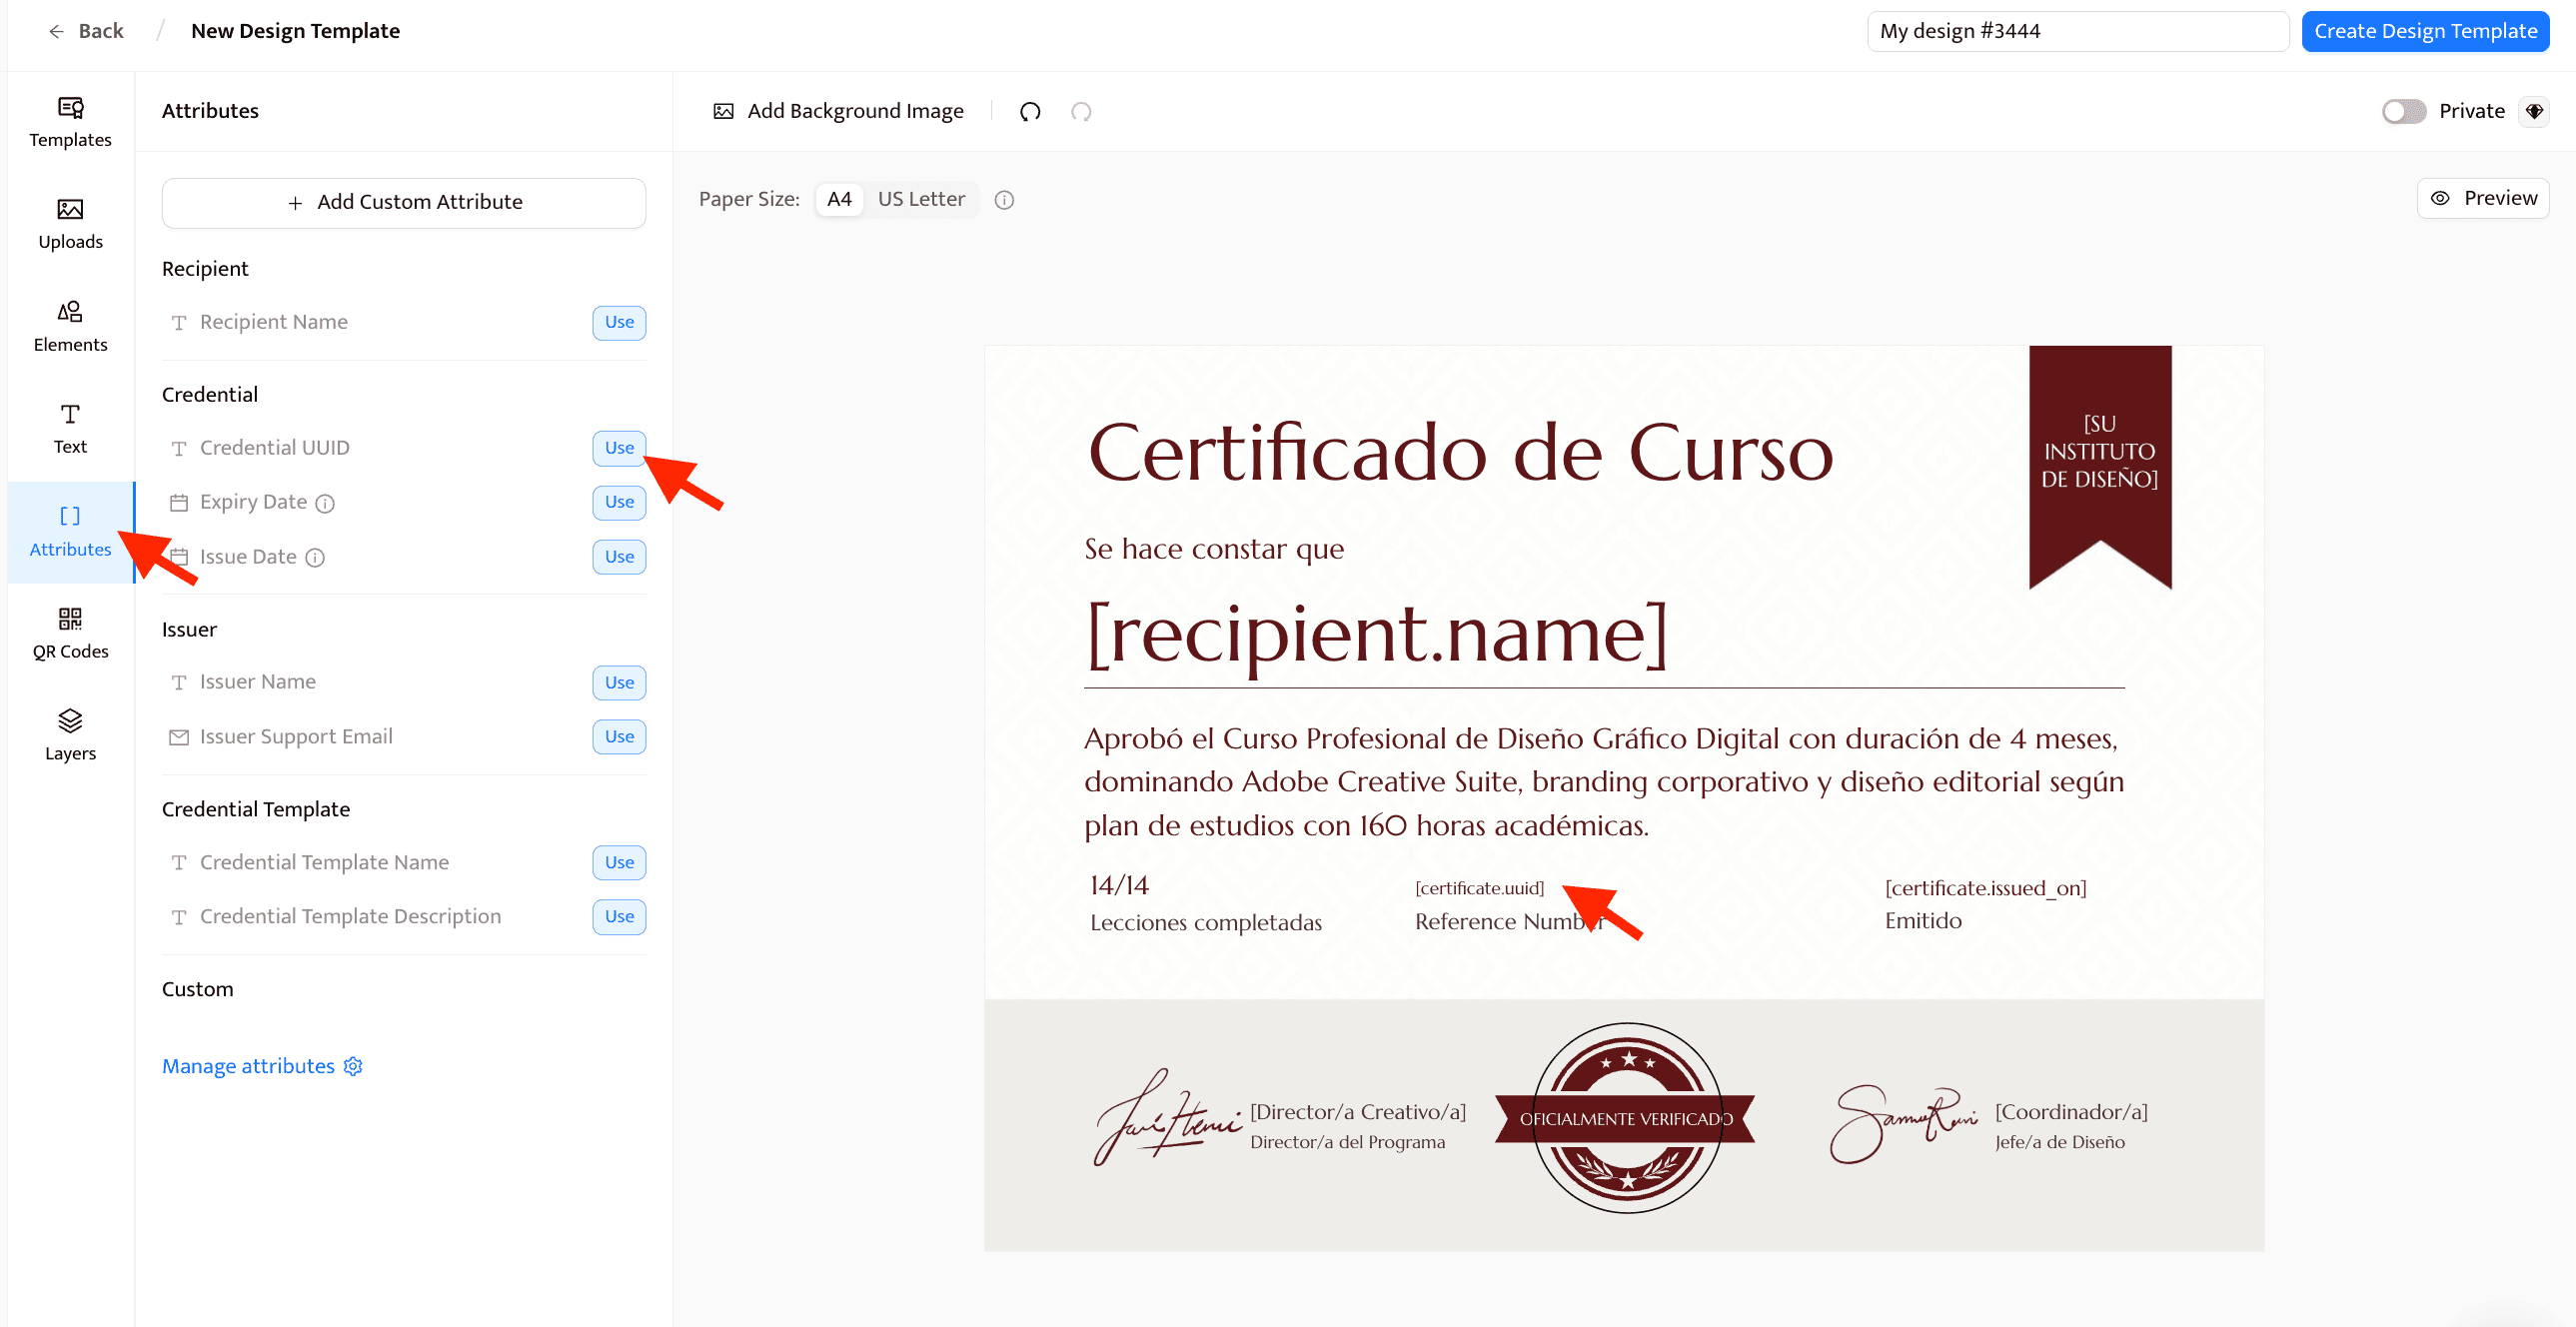Select the Lecciones completadas label
This screenshot has height=1327, width=2576.
click(1205, 922)
